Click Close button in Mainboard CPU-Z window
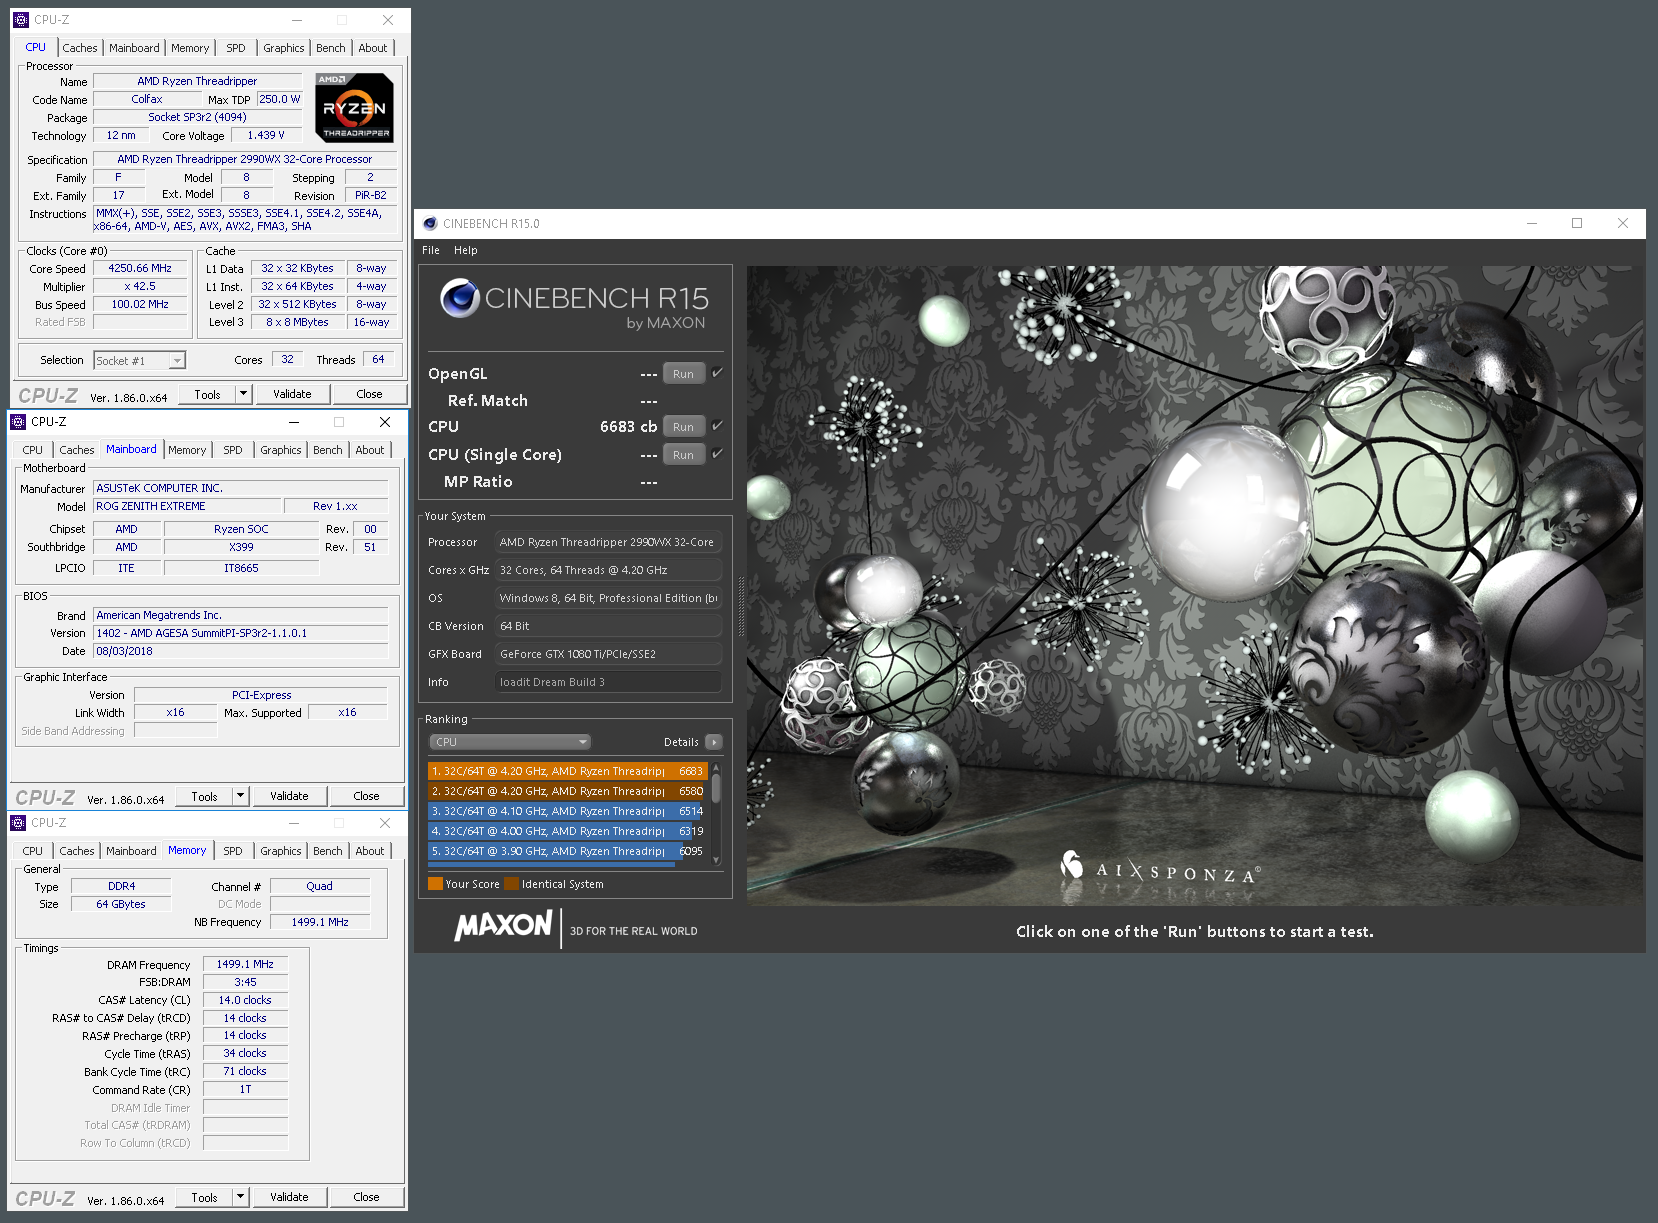 click(x=366, y=796)
